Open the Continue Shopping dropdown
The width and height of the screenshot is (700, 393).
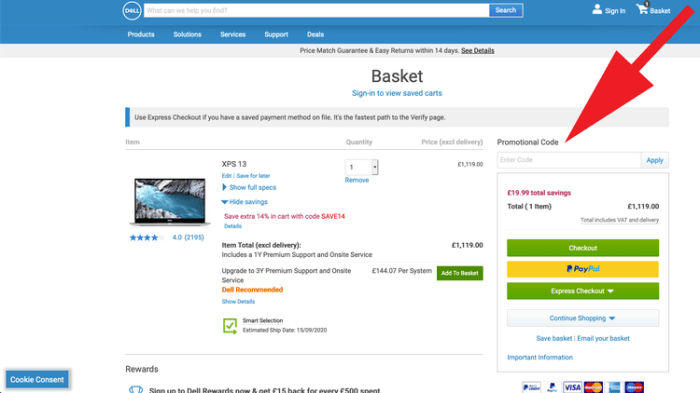coord(583,318)
